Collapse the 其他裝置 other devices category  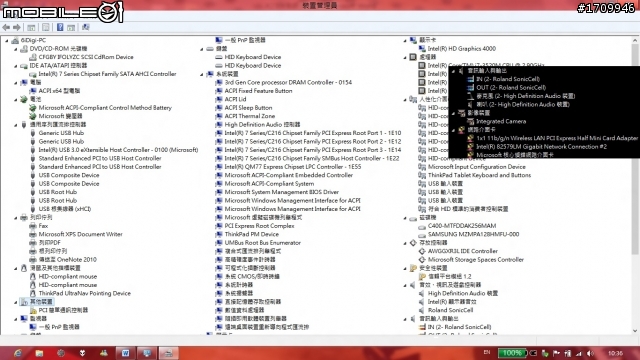[16, 302]
